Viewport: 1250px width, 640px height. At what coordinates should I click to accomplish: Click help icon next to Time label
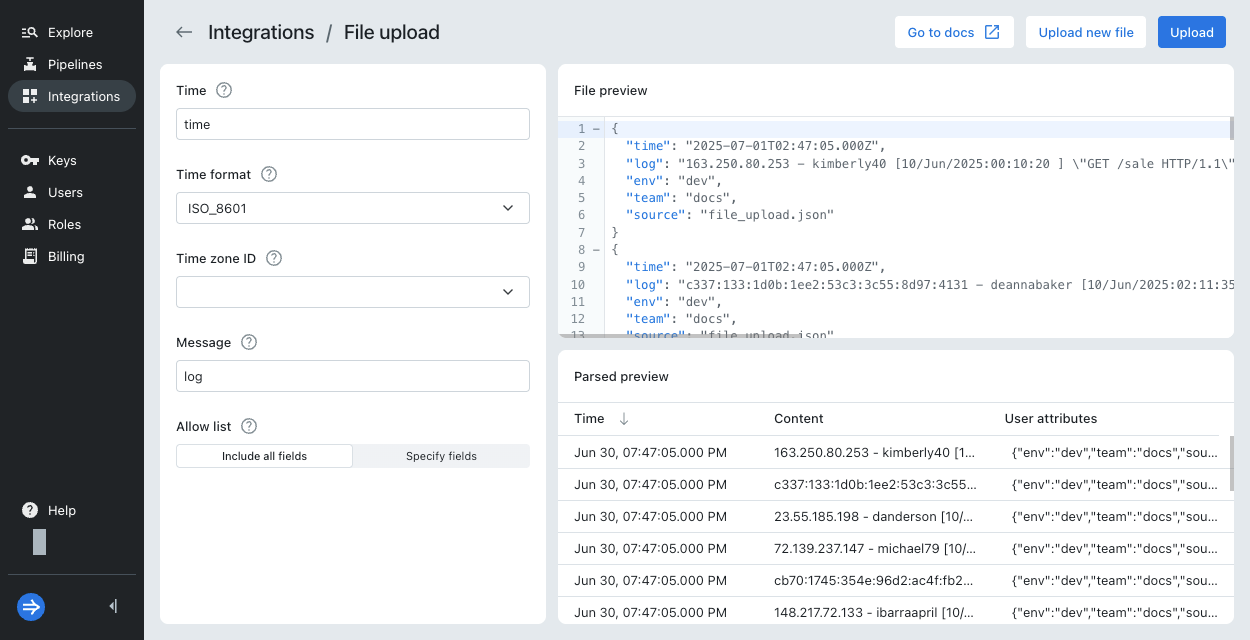224,90
